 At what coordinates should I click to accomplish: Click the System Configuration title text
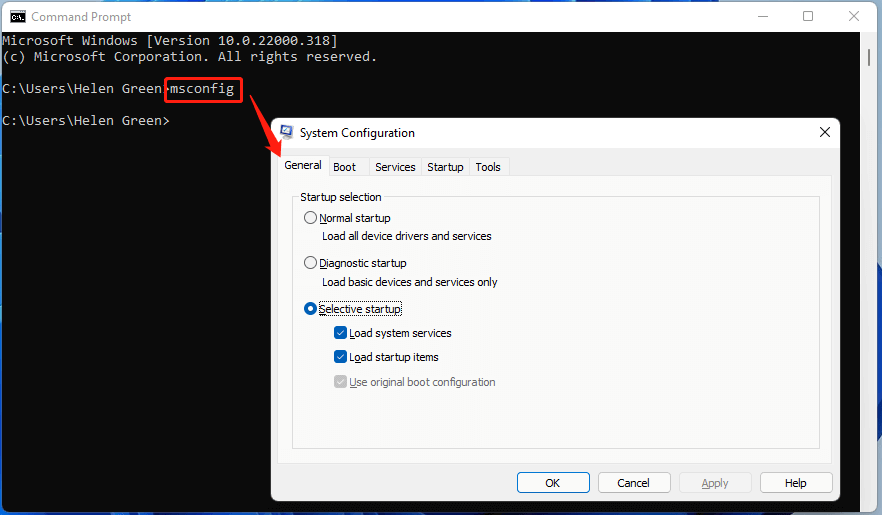pyautogui.click(x=357, y=133)
